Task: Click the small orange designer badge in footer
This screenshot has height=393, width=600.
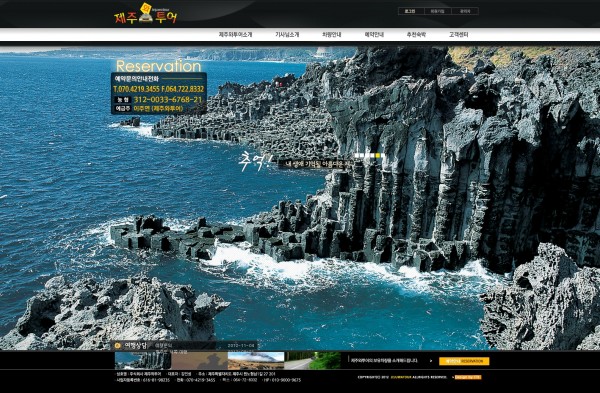Action: click(x=468, y=377)
